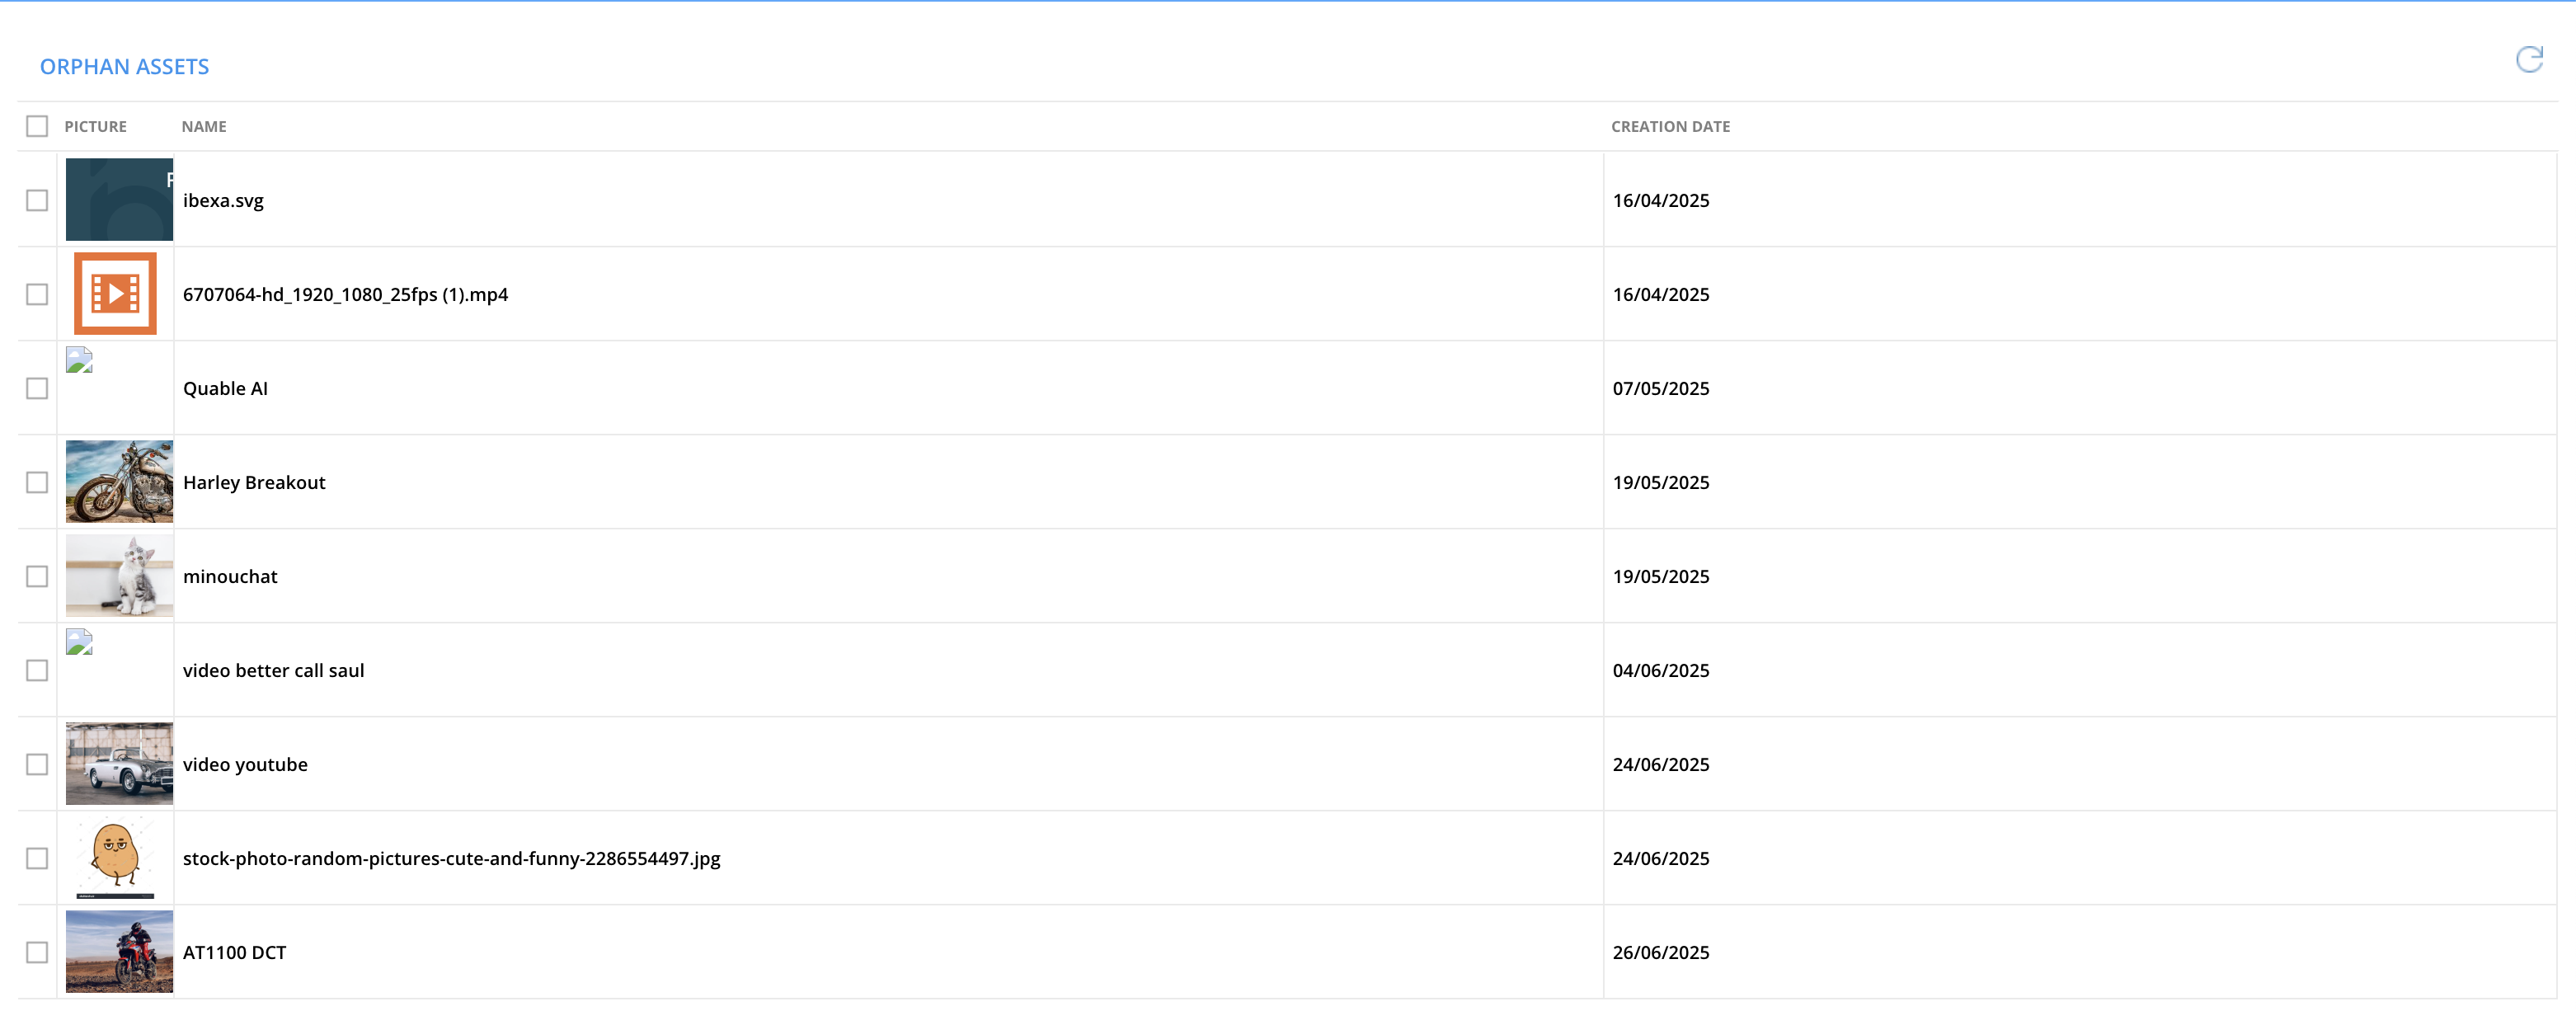Open the video youtube car thumbnail

pyautogui.click(x=119, y=763)
